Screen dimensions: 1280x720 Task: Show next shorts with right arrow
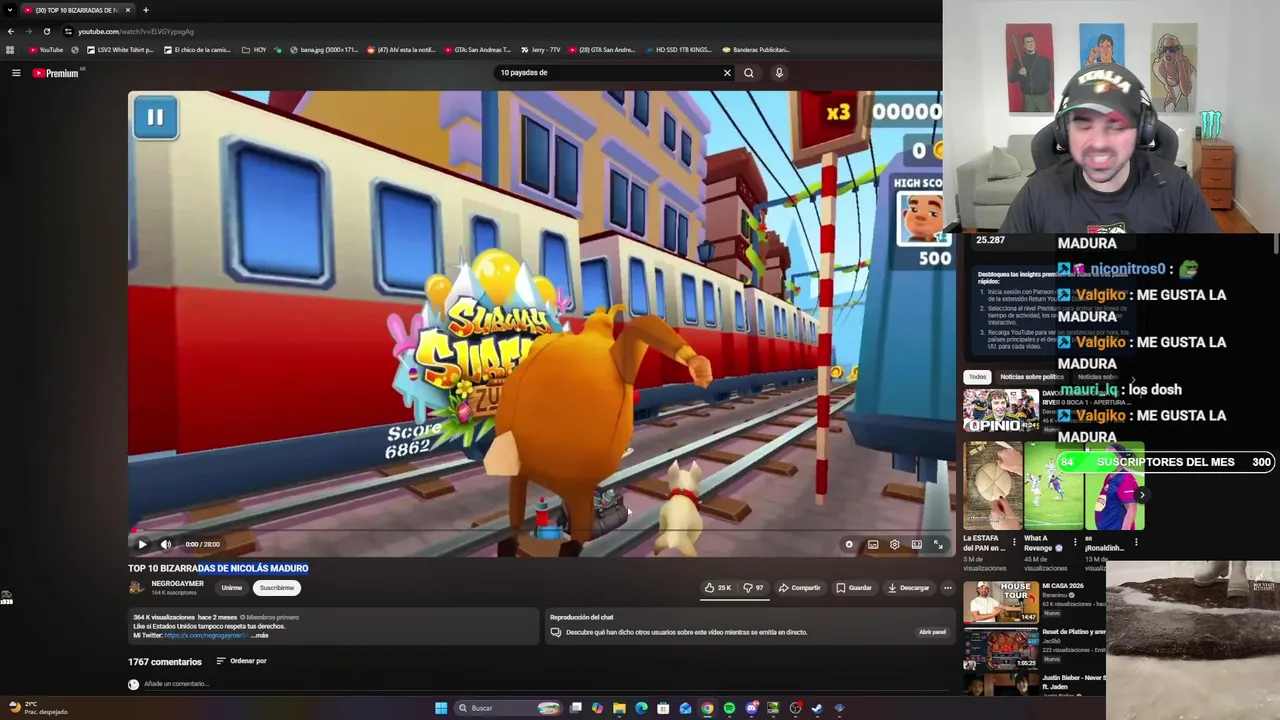(1142, 494)
